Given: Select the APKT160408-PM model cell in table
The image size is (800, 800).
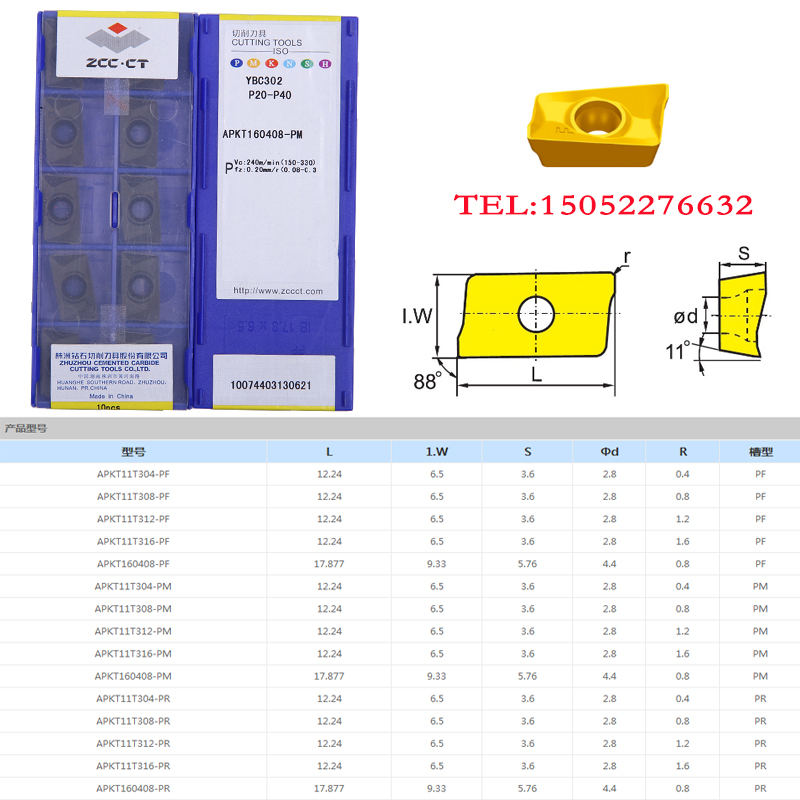Looking at the screenshot, I should pyautogui.click(x=133, y=676).
